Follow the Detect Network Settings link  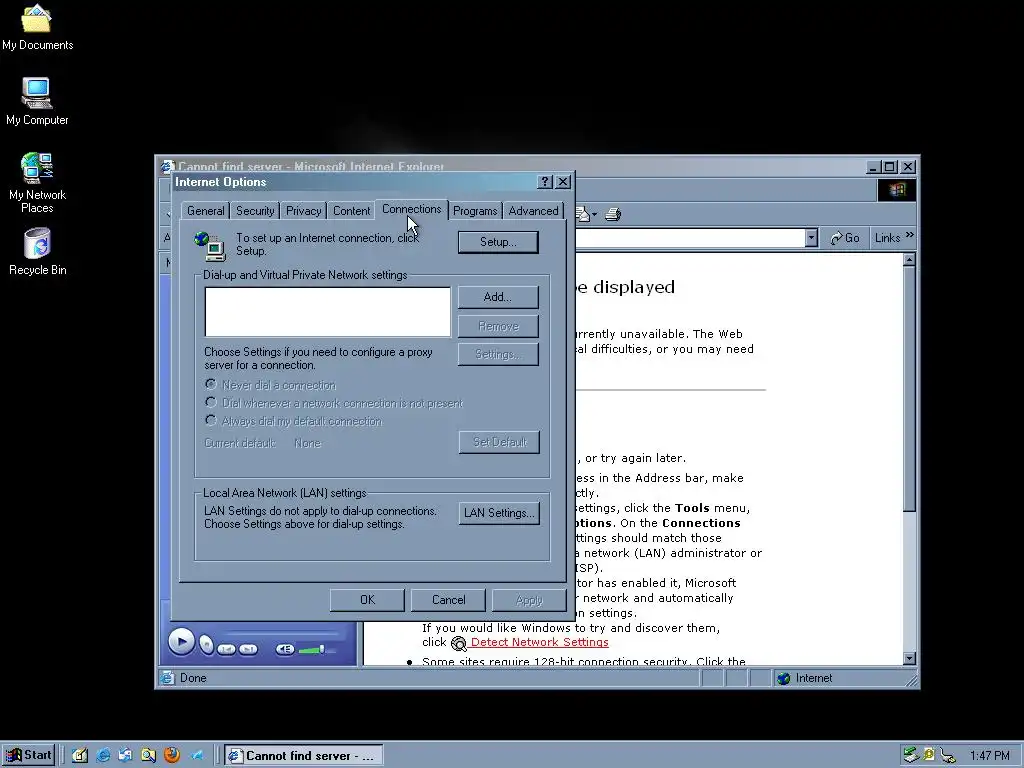coord(539,643)
